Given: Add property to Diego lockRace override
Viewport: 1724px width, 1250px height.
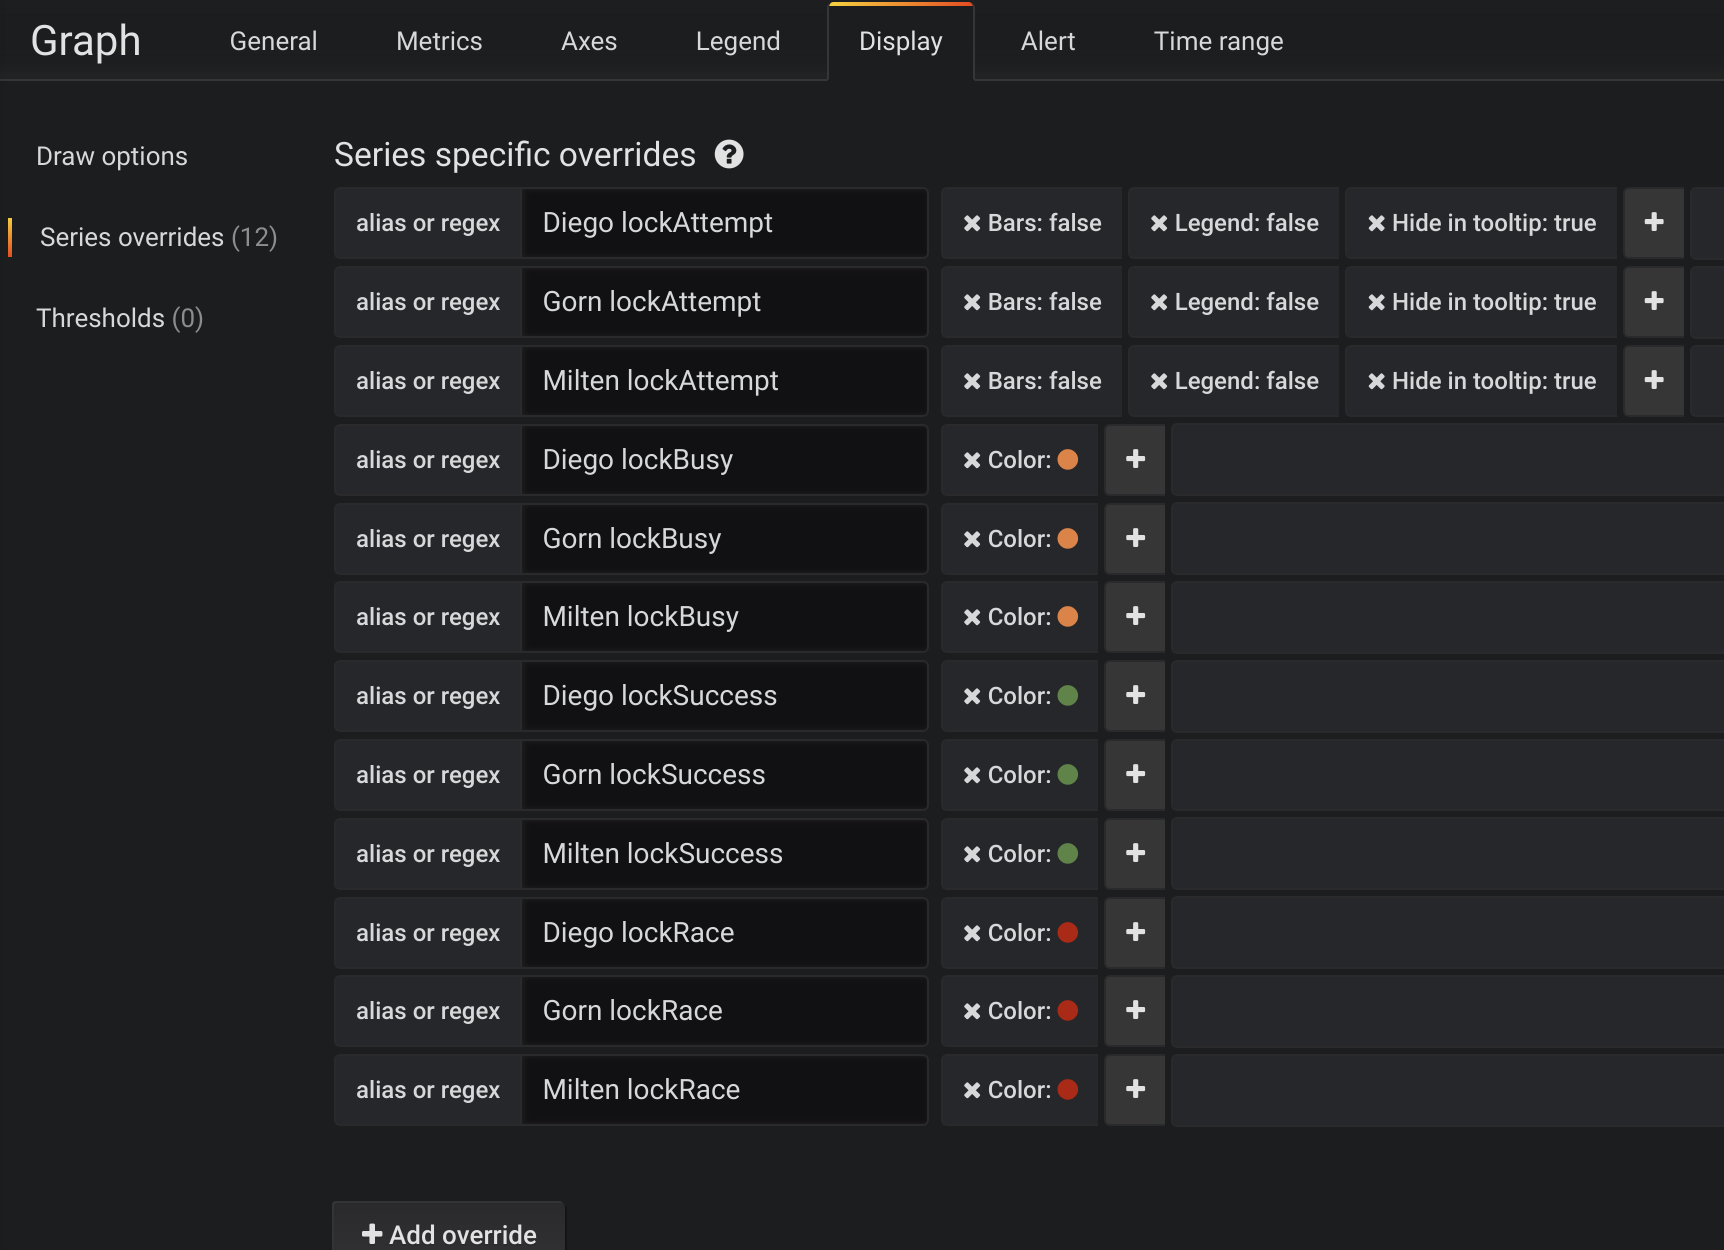Looking at the screenshot, I should click(x=1135, y=932).
